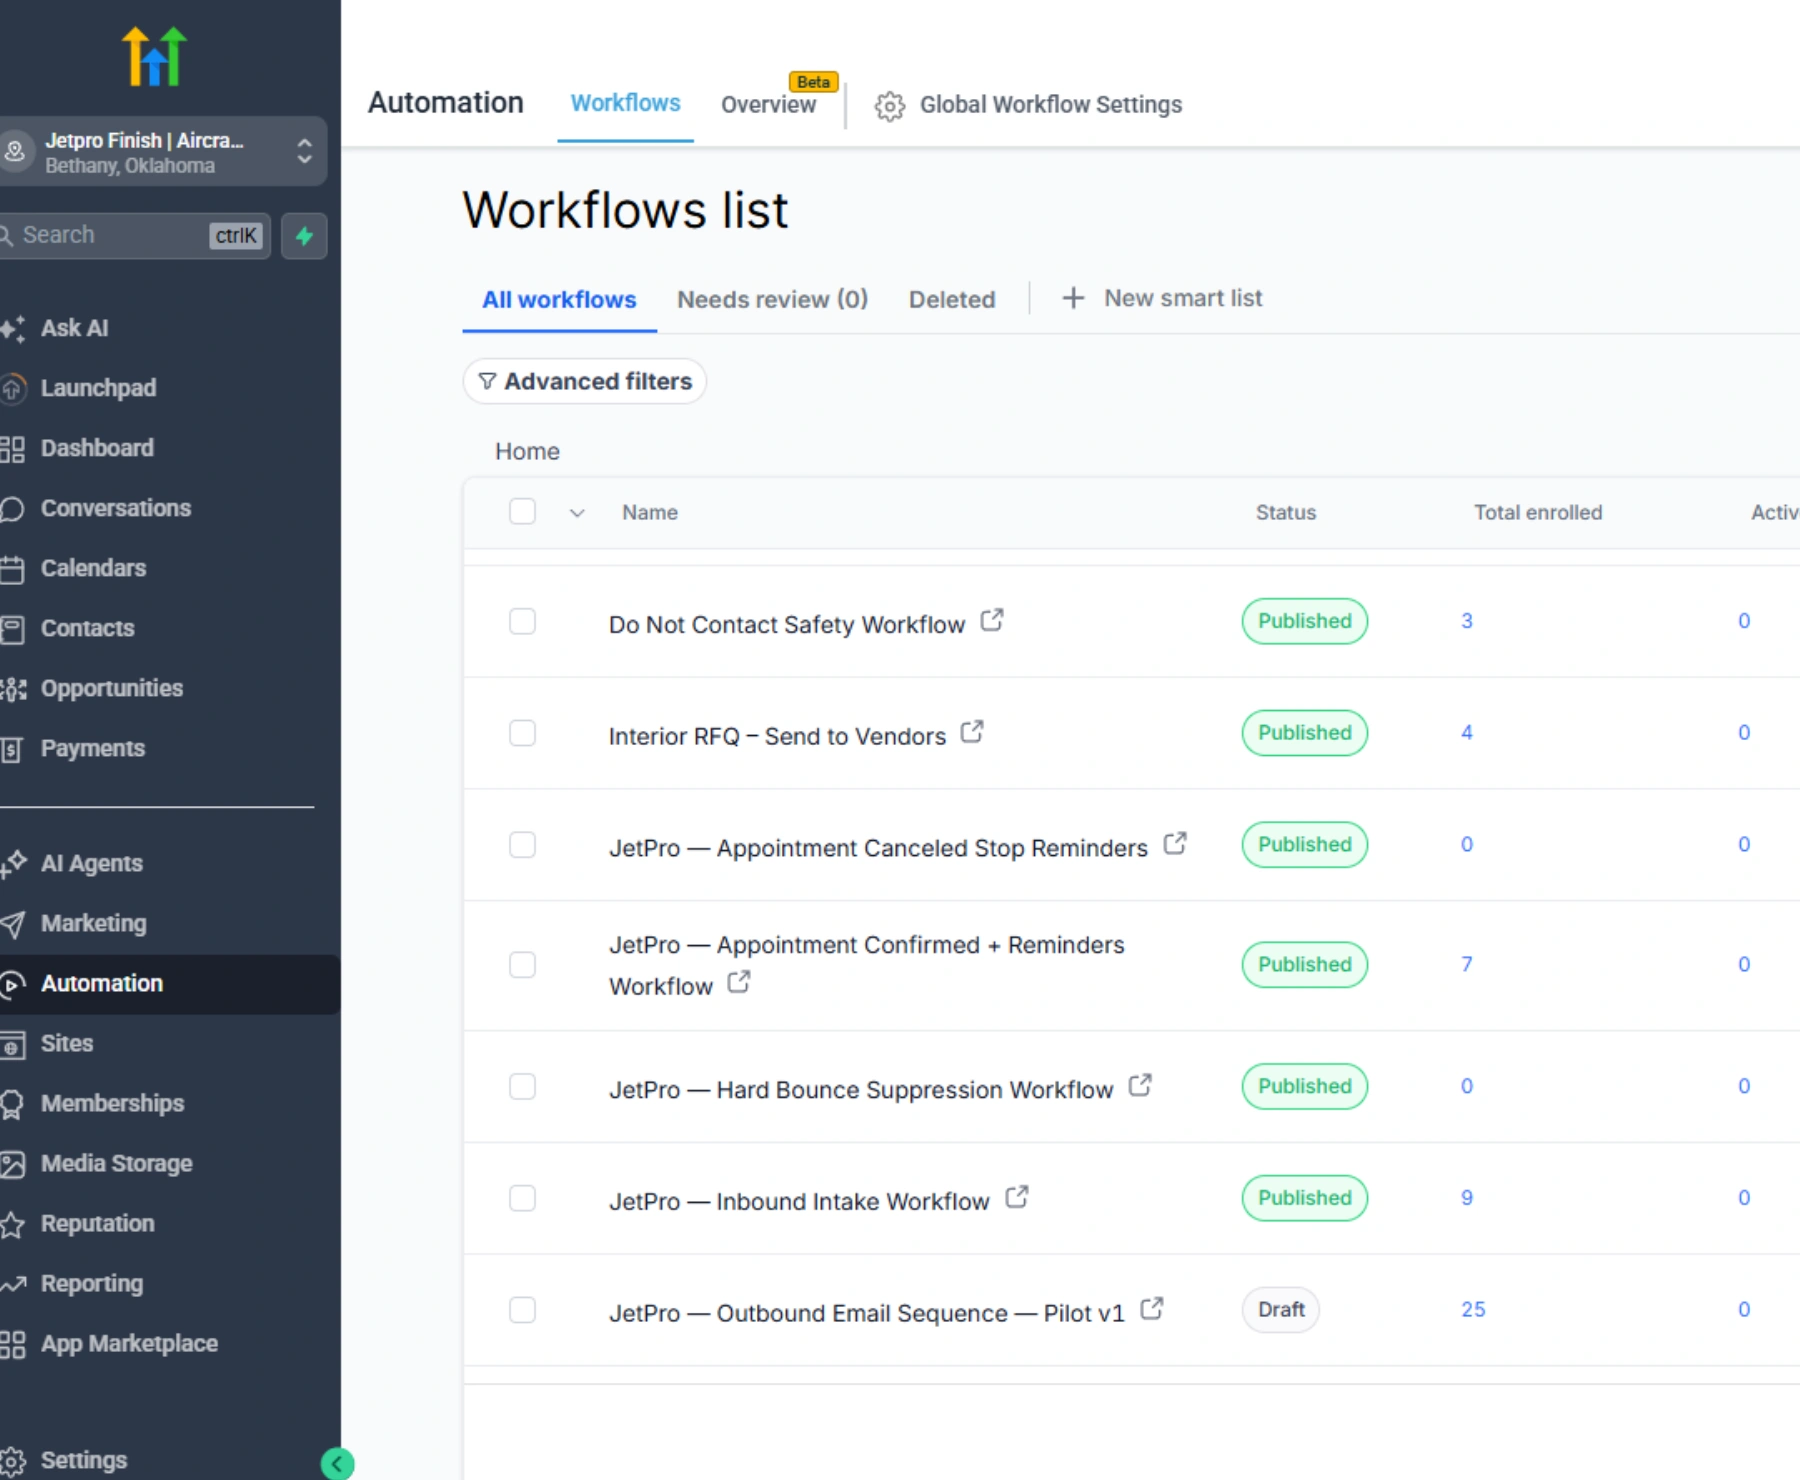Check the Do Not Contact Safety Workflow row checkbox
The width and height of the screenshot is (1800, 1480).
522,621
